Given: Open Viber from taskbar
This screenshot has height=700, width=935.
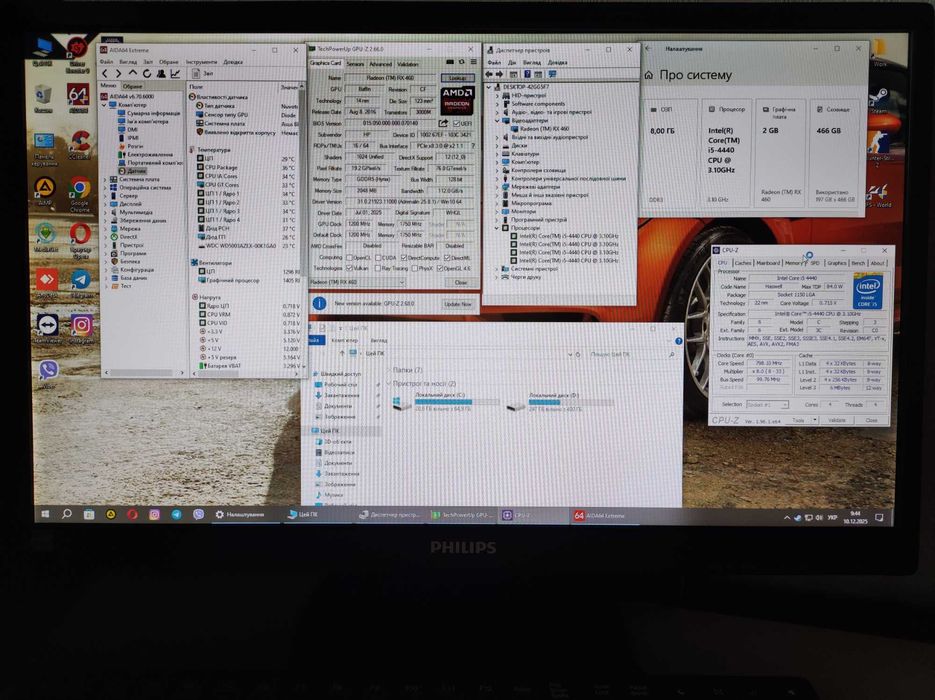Looking at the screenshot, I should point(198,514).
